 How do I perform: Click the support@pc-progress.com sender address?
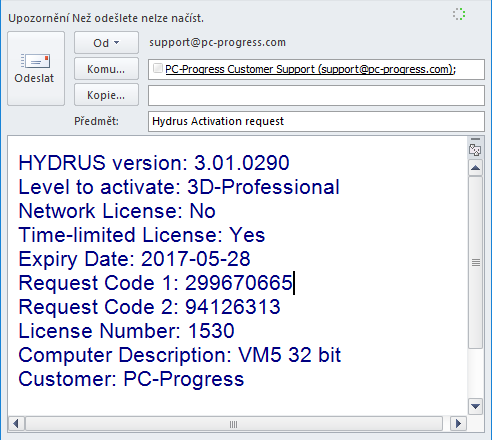point(217,43)
